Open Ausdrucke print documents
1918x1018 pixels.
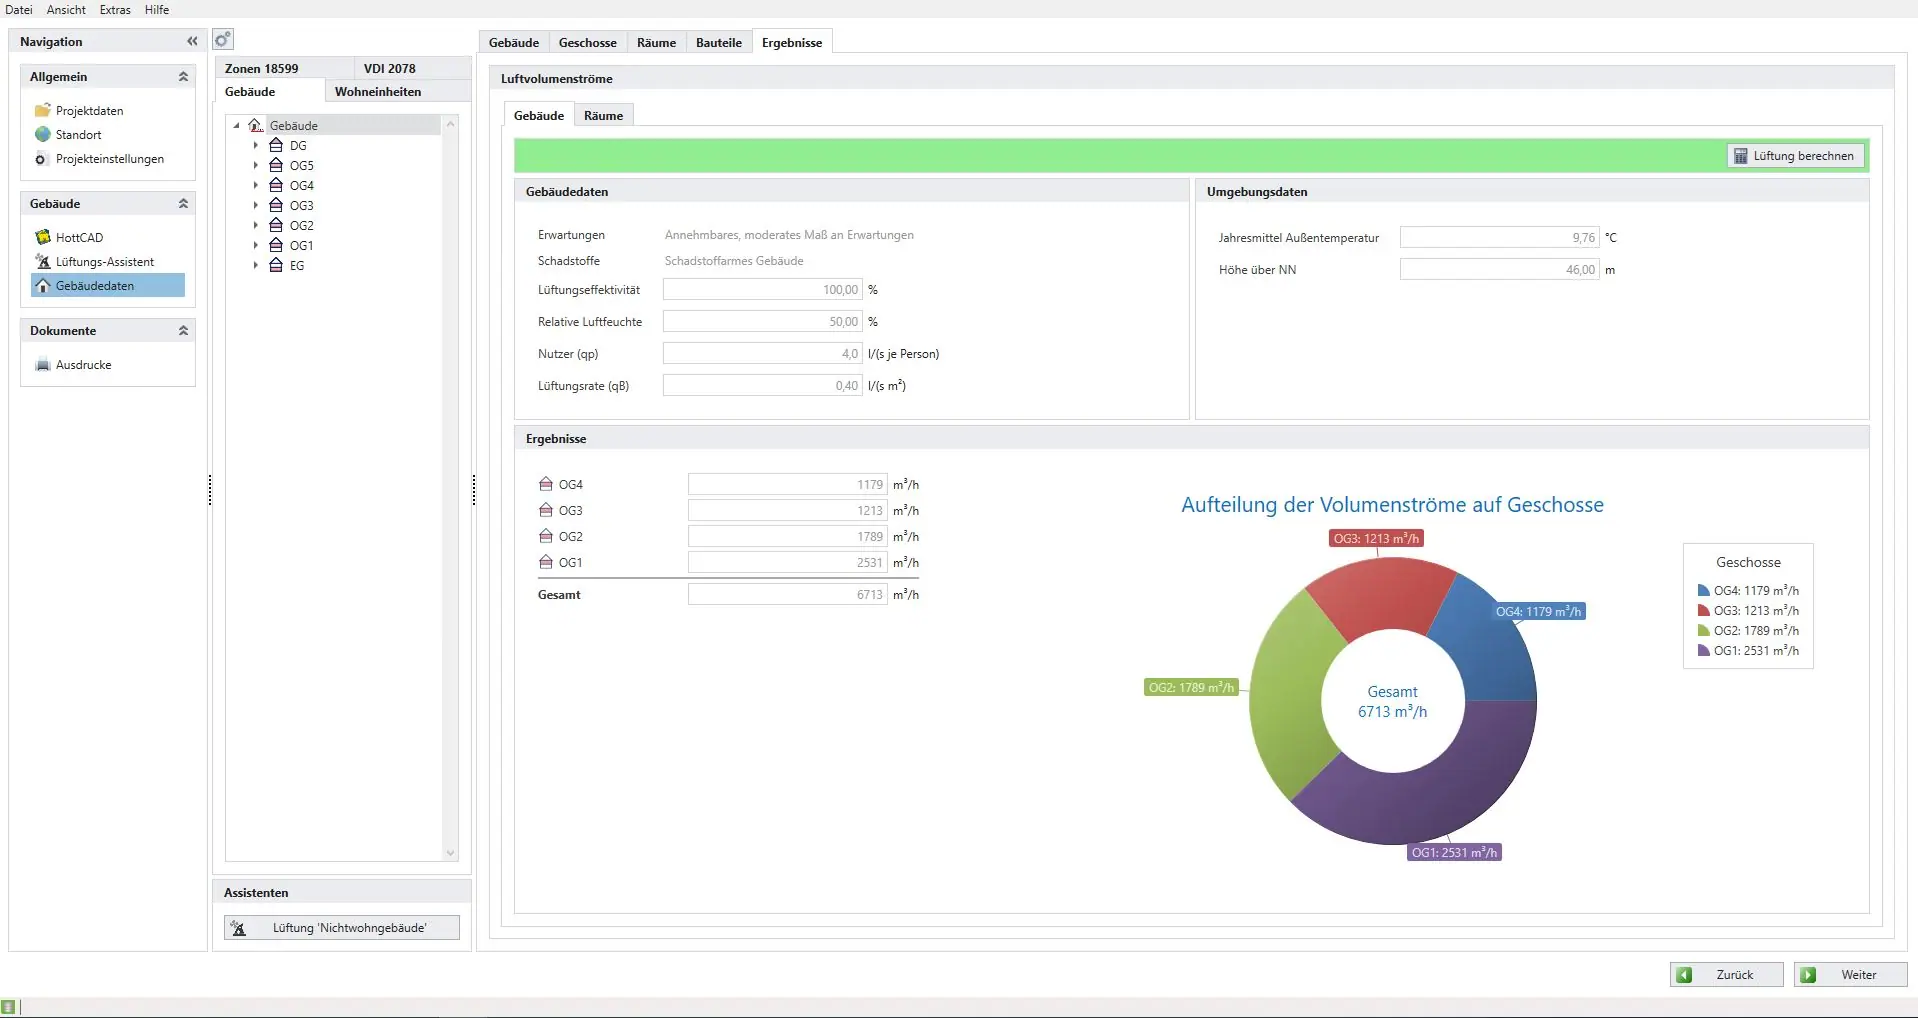coord(83,365)
